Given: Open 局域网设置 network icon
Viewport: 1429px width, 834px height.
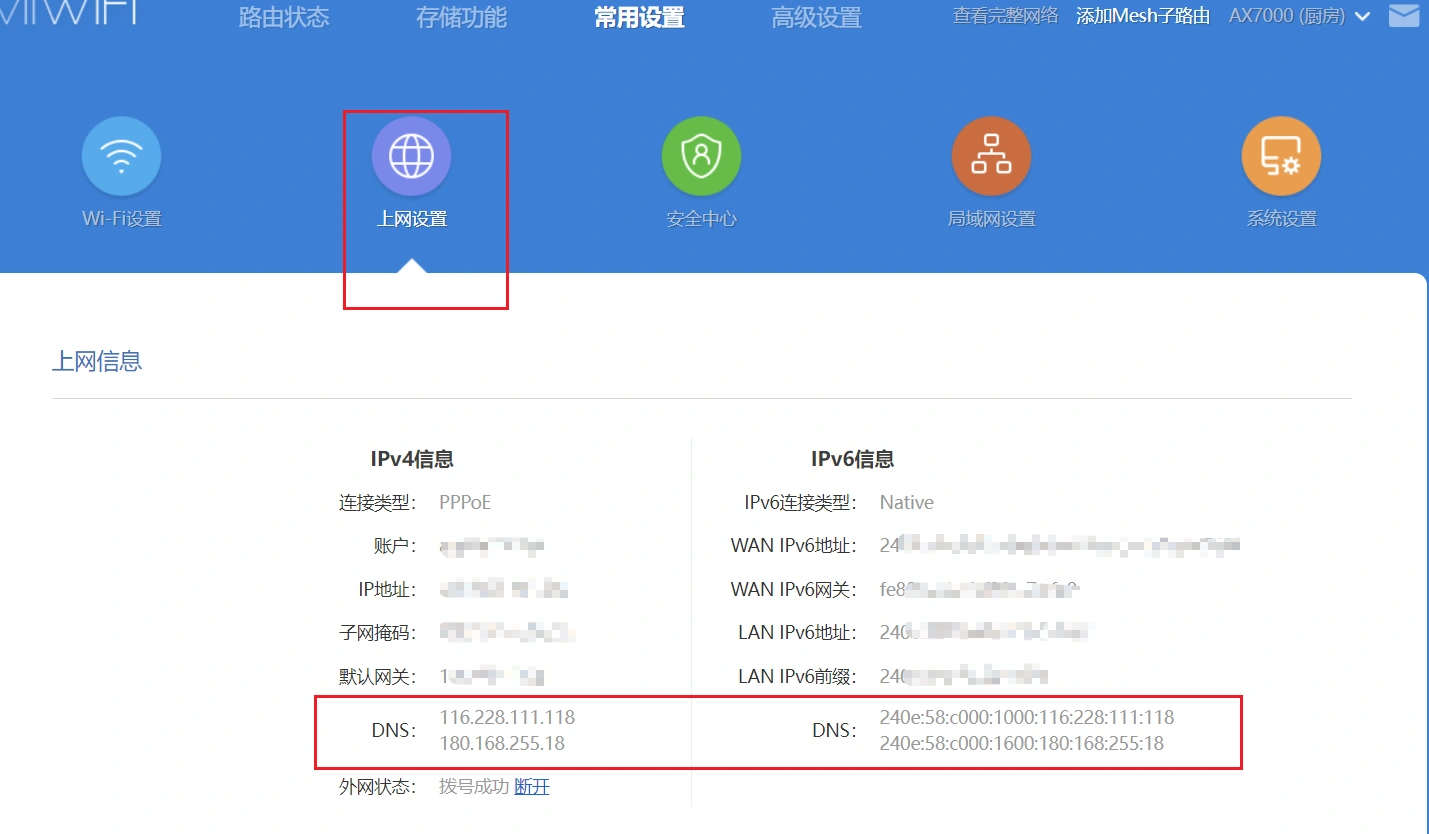Looking at the screenshot, I should pos(991,157).
